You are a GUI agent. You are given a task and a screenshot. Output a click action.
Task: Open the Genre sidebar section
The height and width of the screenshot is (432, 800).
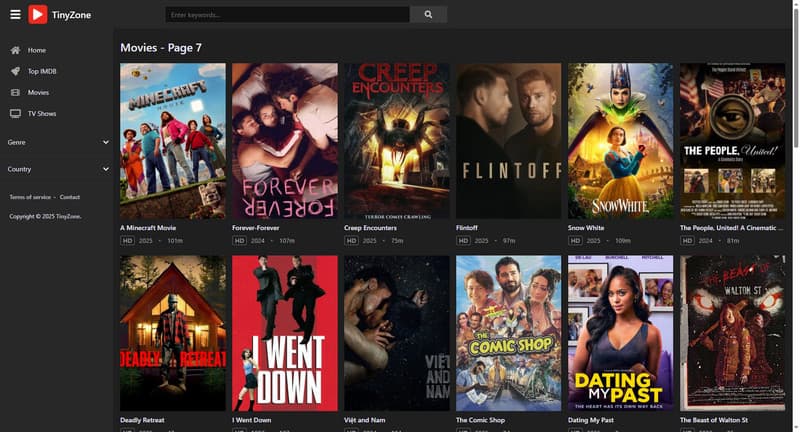[x=58, y=142]
